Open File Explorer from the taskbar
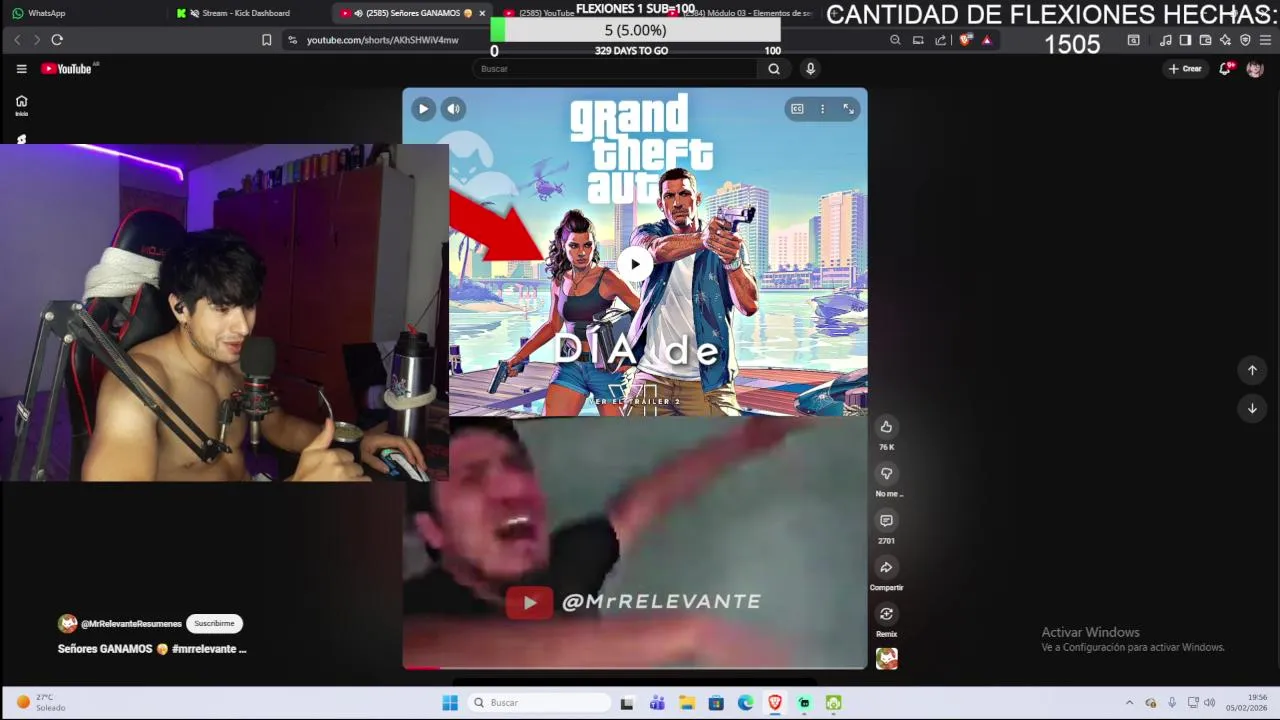Viewport: 1280px width, 720px height. (x=686, y=703)
